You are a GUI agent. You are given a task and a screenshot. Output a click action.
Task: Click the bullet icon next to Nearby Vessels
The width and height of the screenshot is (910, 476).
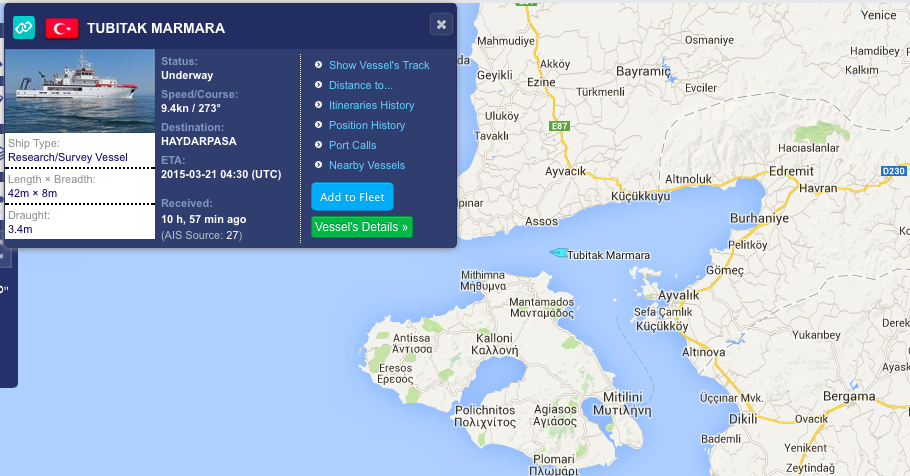[x=318, y=165]
